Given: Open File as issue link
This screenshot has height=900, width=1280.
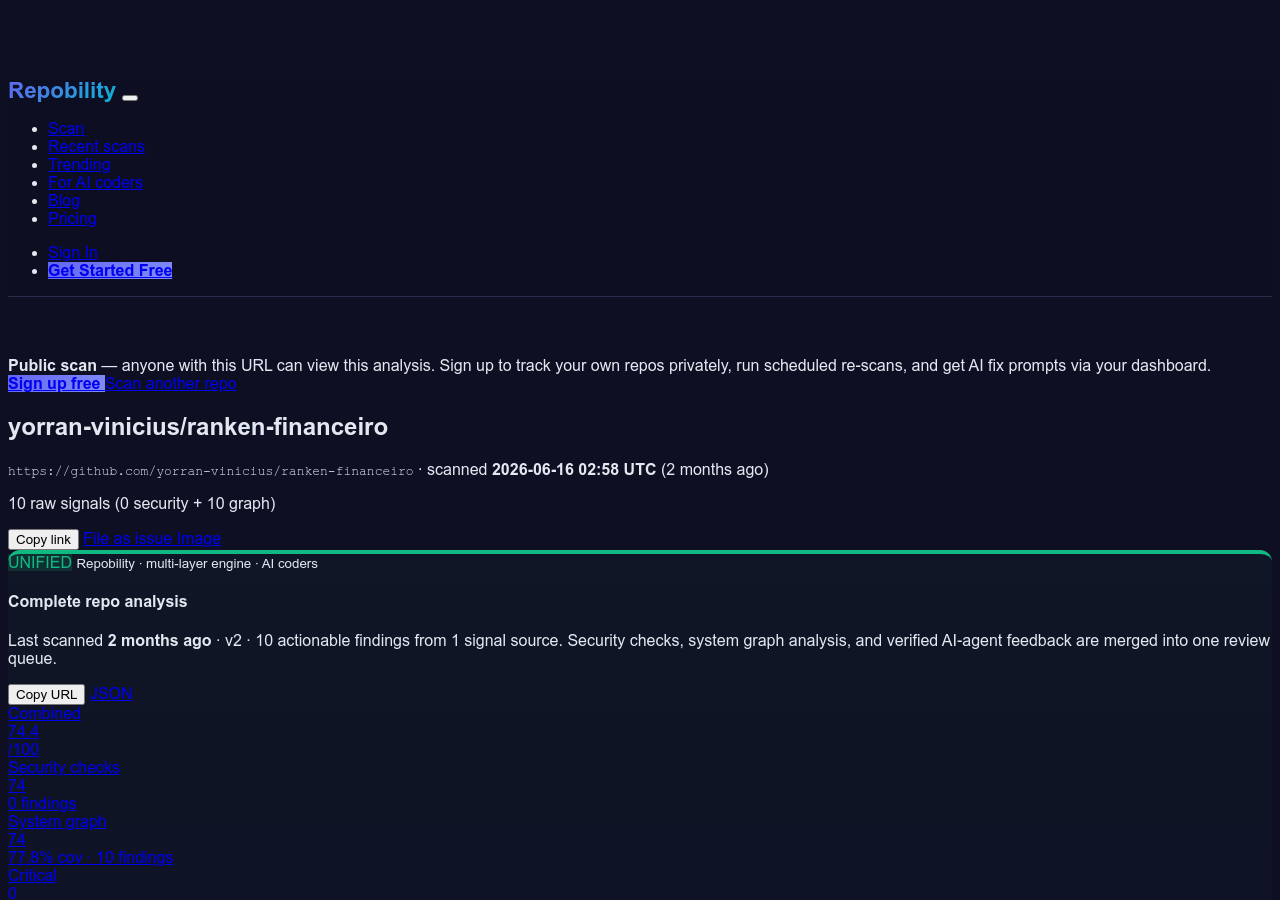Looking at the screenshot, I should pyautogui.click(x=128, y=538).
